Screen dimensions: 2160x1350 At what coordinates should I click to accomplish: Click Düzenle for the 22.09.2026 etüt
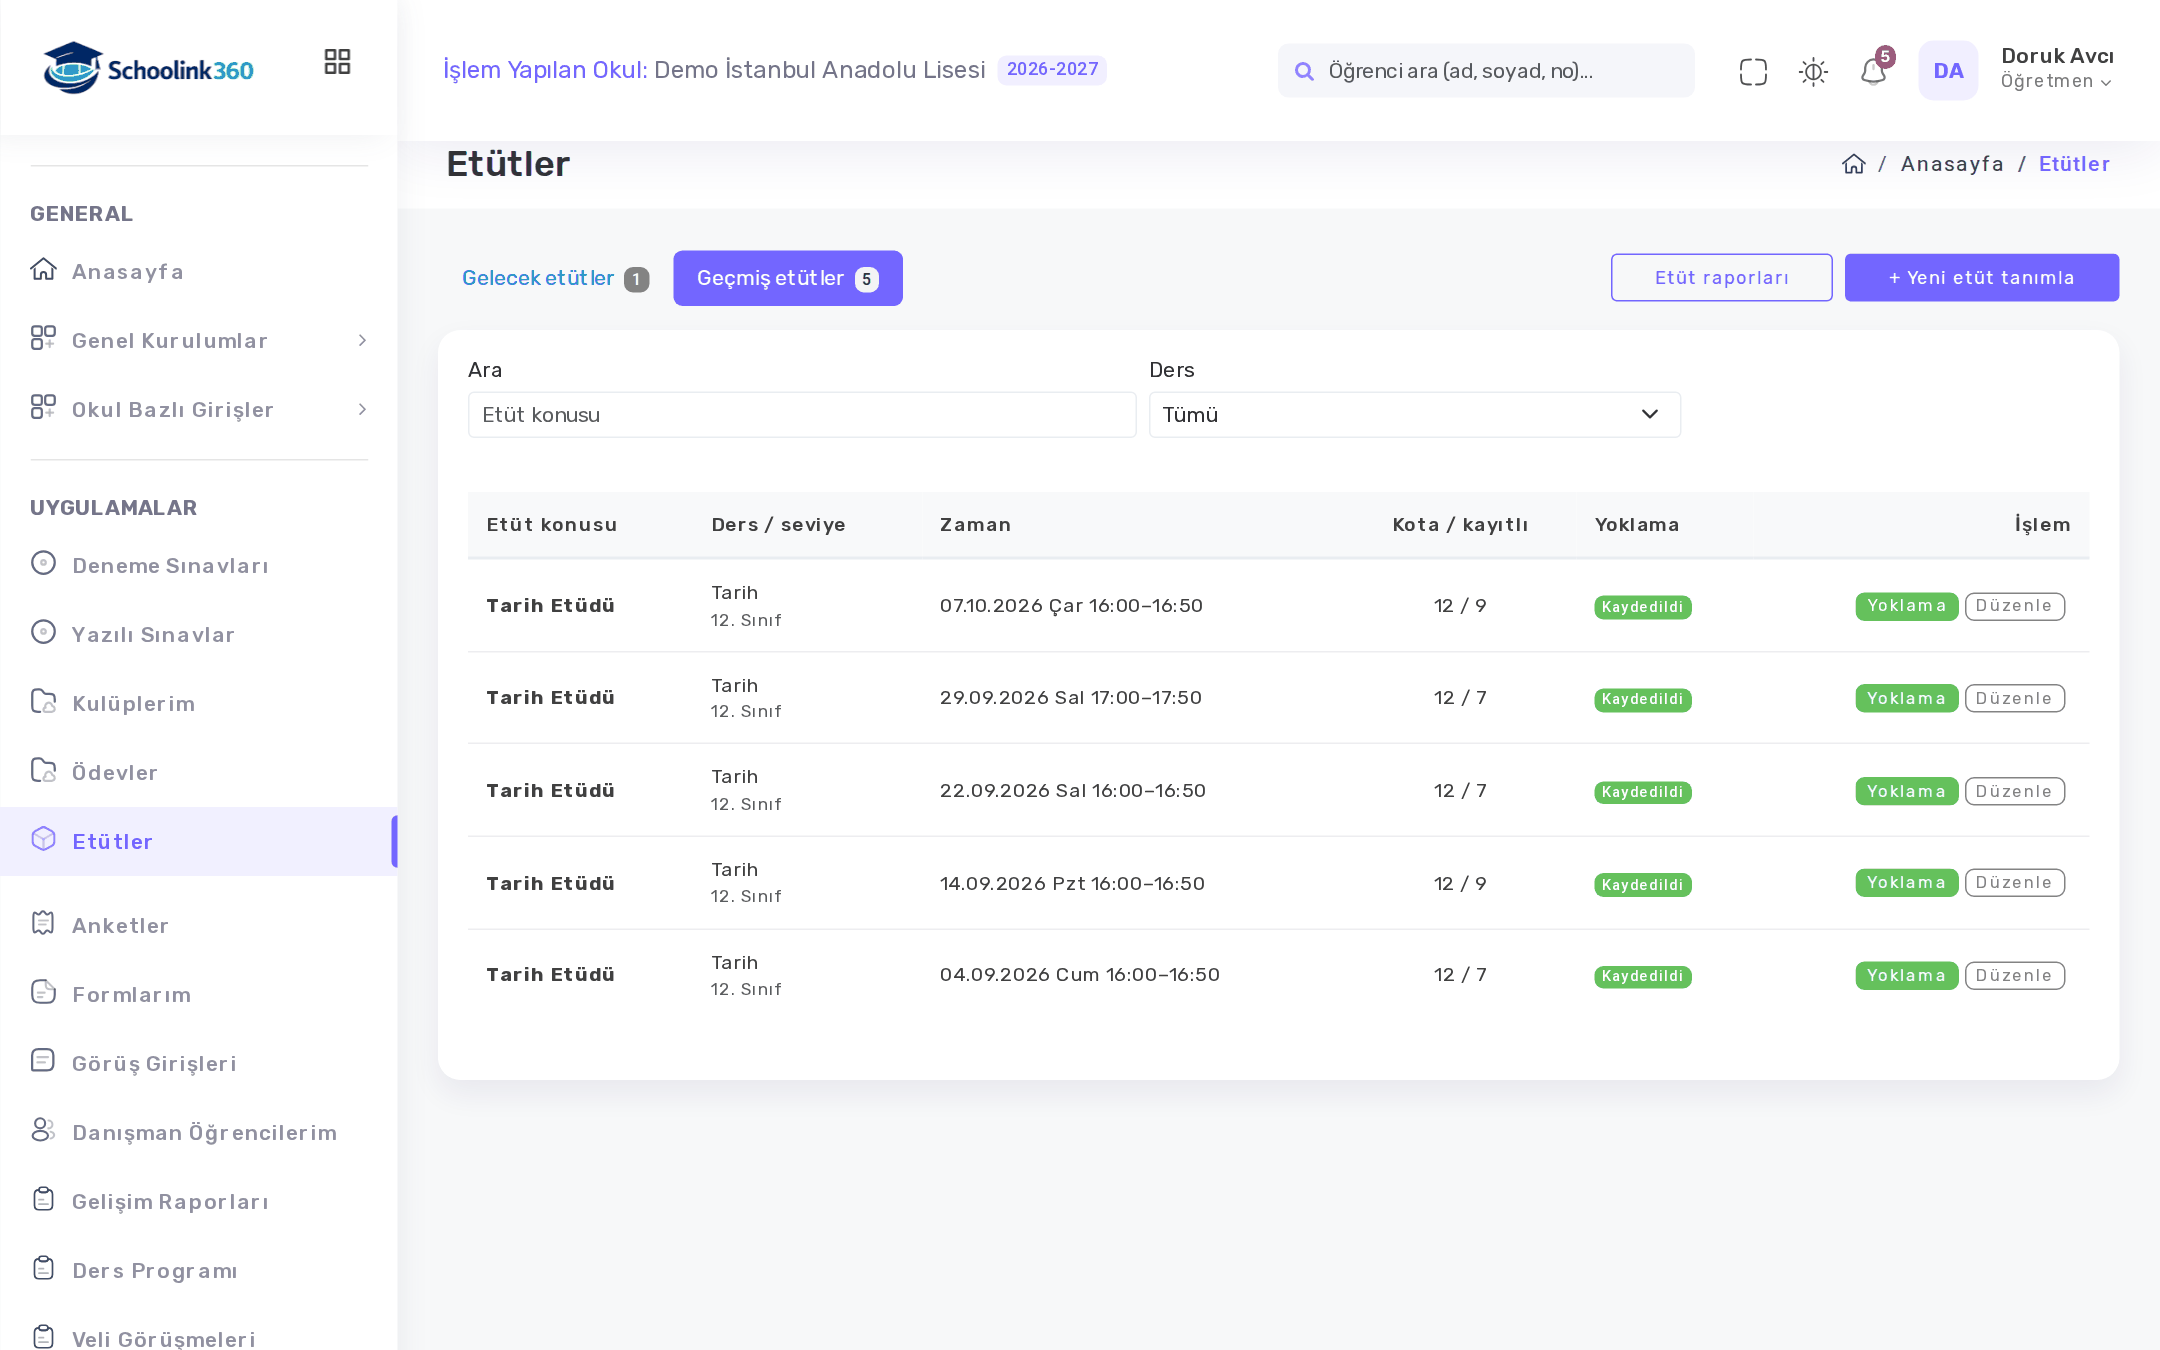pyautogui.click(x=2015, y=791)
